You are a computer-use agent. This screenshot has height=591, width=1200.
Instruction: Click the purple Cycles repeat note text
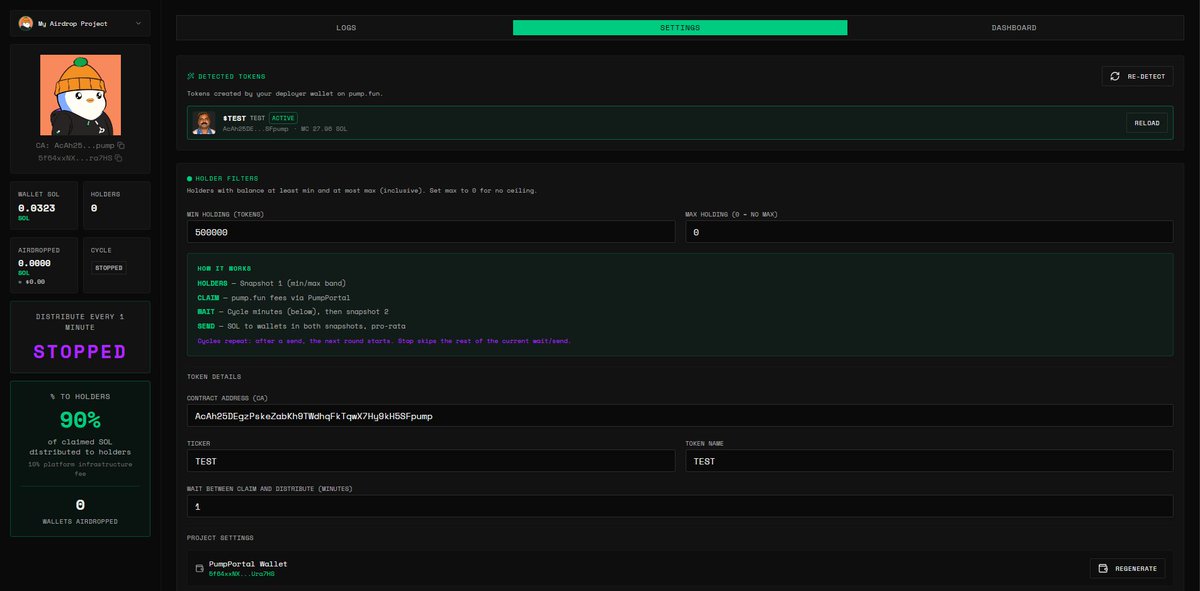[384, 341]
